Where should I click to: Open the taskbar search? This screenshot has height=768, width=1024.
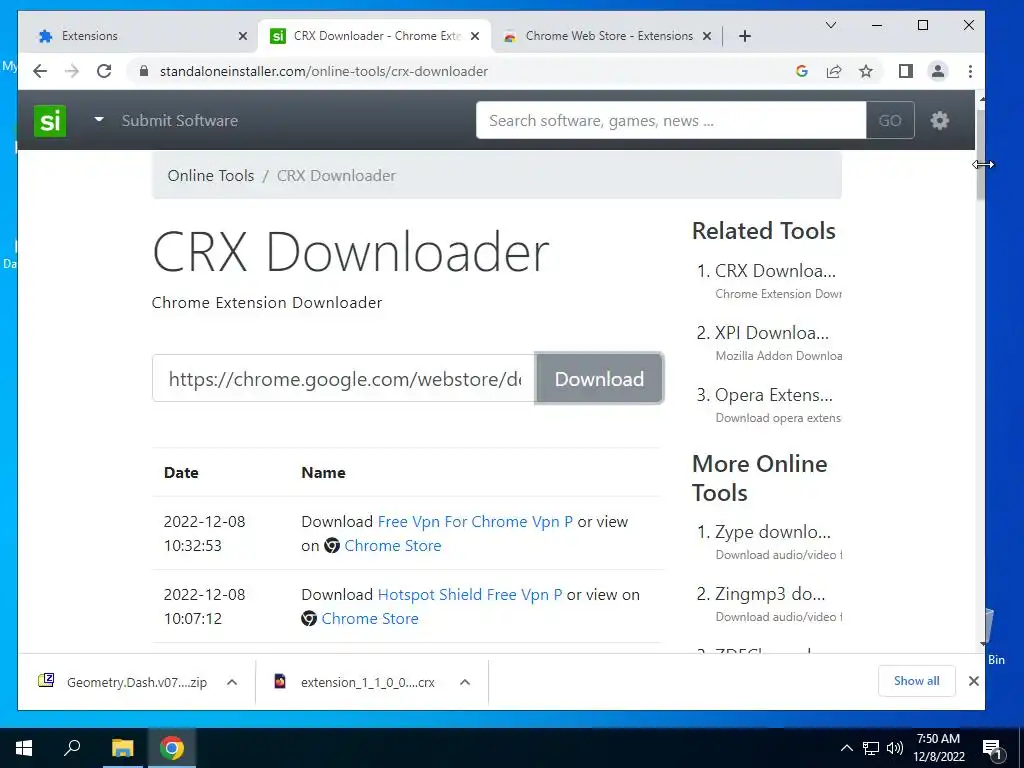click(x=72, y=748)
